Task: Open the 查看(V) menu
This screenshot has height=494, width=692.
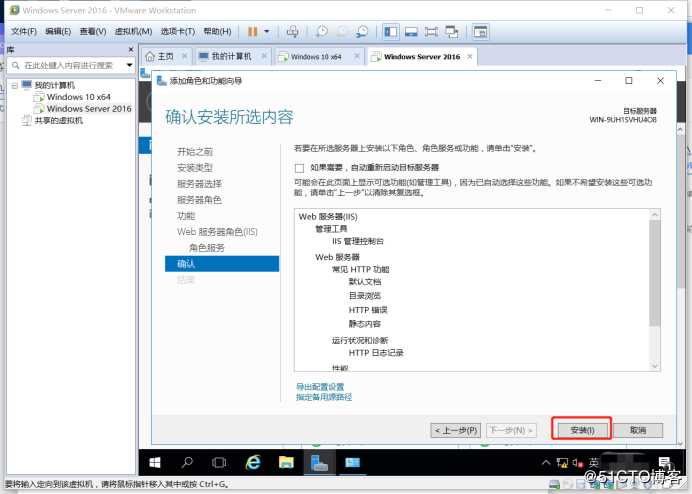Action: (x=93, y=31)
